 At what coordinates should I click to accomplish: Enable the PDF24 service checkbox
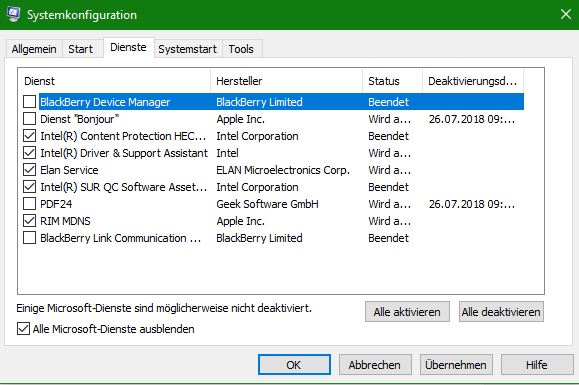click(29, 203)
